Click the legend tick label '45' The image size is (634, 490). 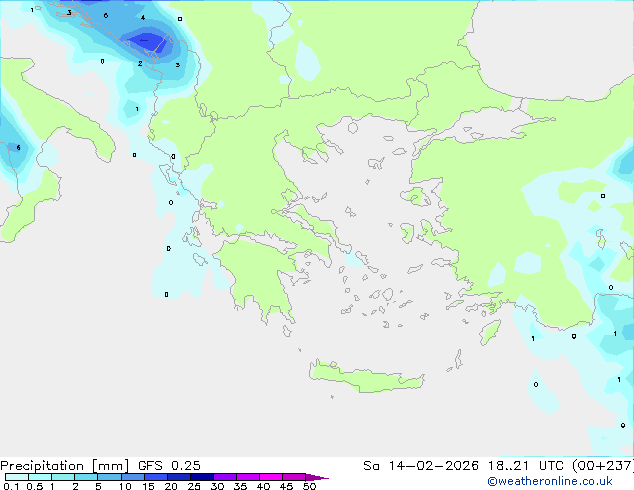click(286, 486)
